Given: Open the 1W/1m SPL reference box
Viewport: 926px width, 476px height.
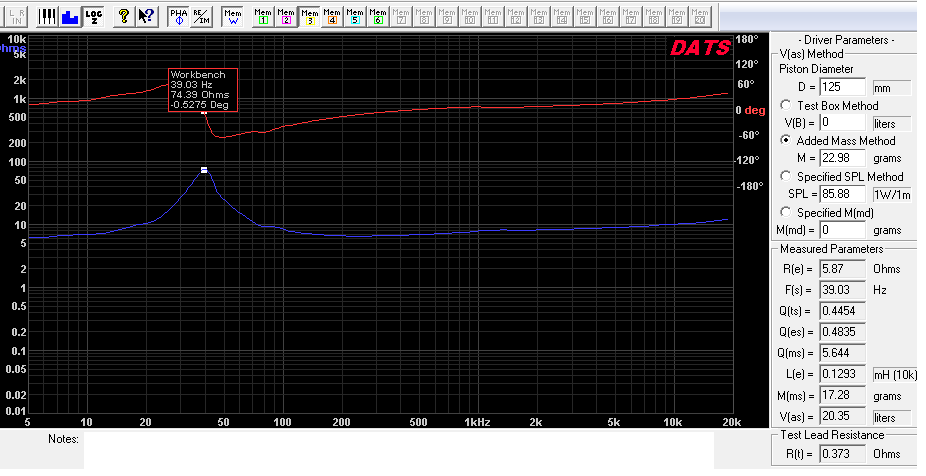Looking at the screenshot, I should point(892,194).
